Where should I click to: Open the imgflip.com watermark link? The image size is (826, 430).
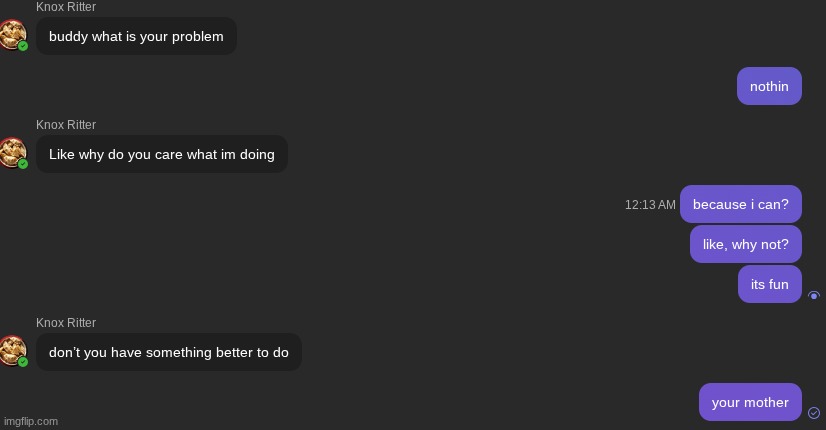click(31, 421)
